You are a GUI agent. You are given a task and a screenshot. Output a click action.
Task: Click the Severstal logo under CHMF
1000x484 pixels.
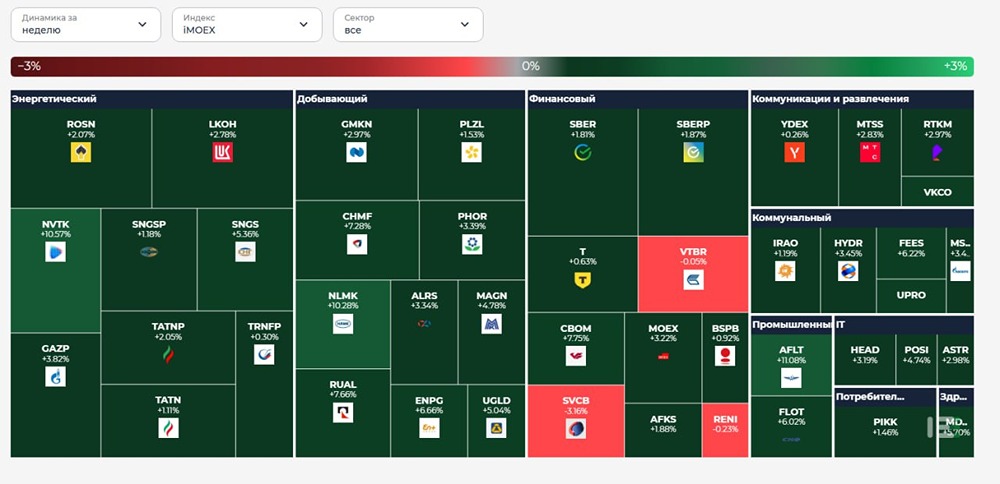click(357, 244)
